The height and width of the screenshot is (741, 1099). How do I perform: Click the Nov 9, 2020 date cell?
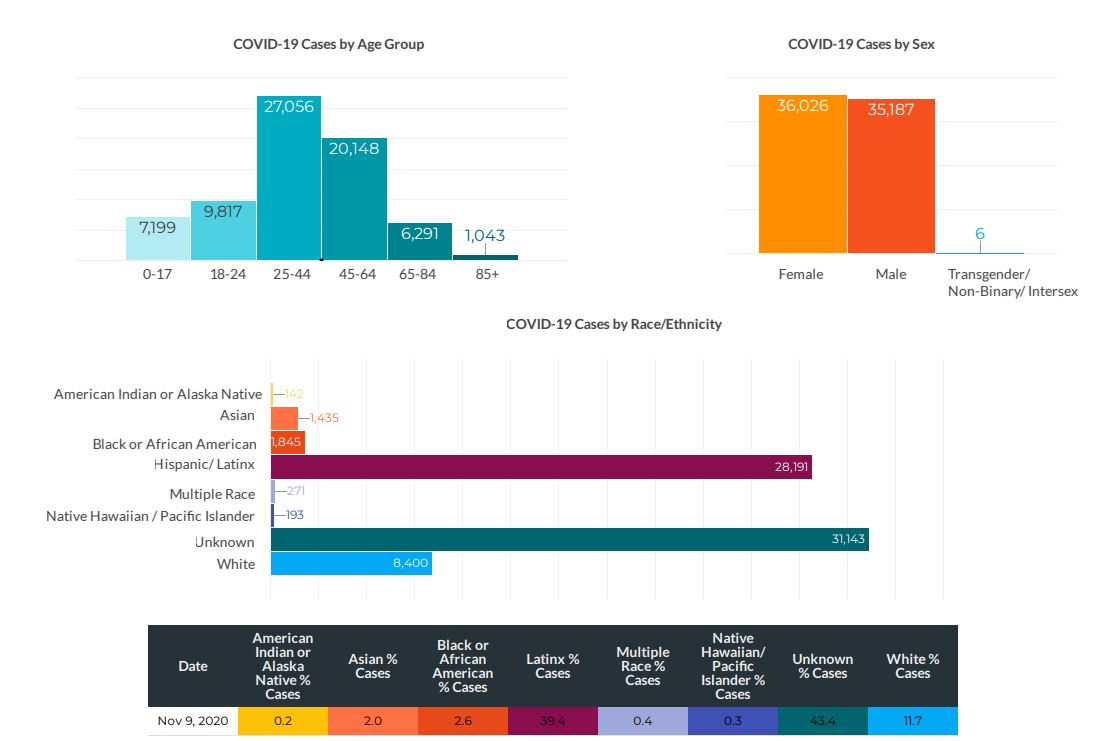coord(193,721)
